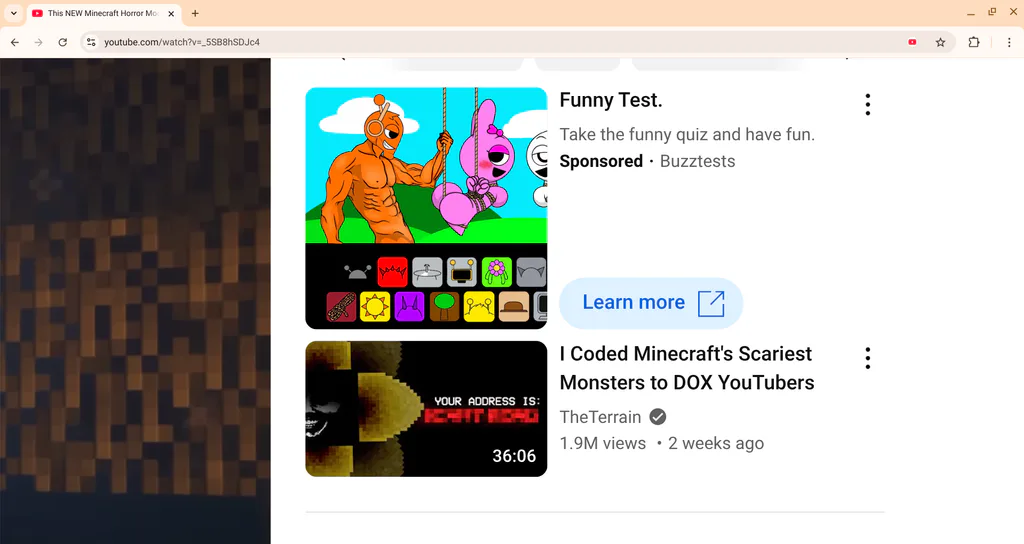Select the Minecraft Horror Mod tab

103,13
